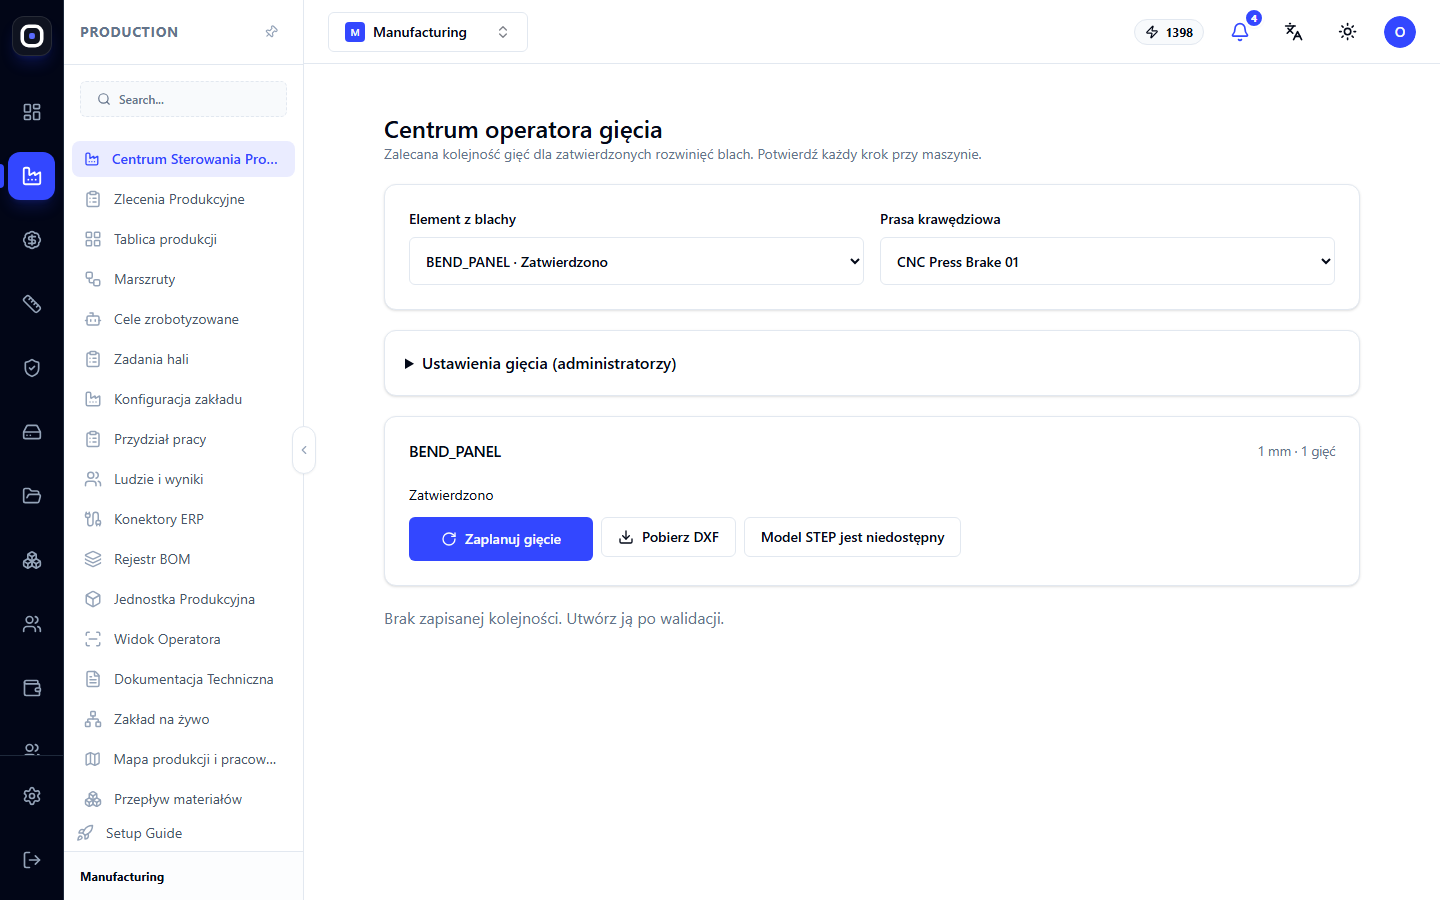Open the people icon in the rail
Viewport: 1440px width, 900px height.
[32, 624]
